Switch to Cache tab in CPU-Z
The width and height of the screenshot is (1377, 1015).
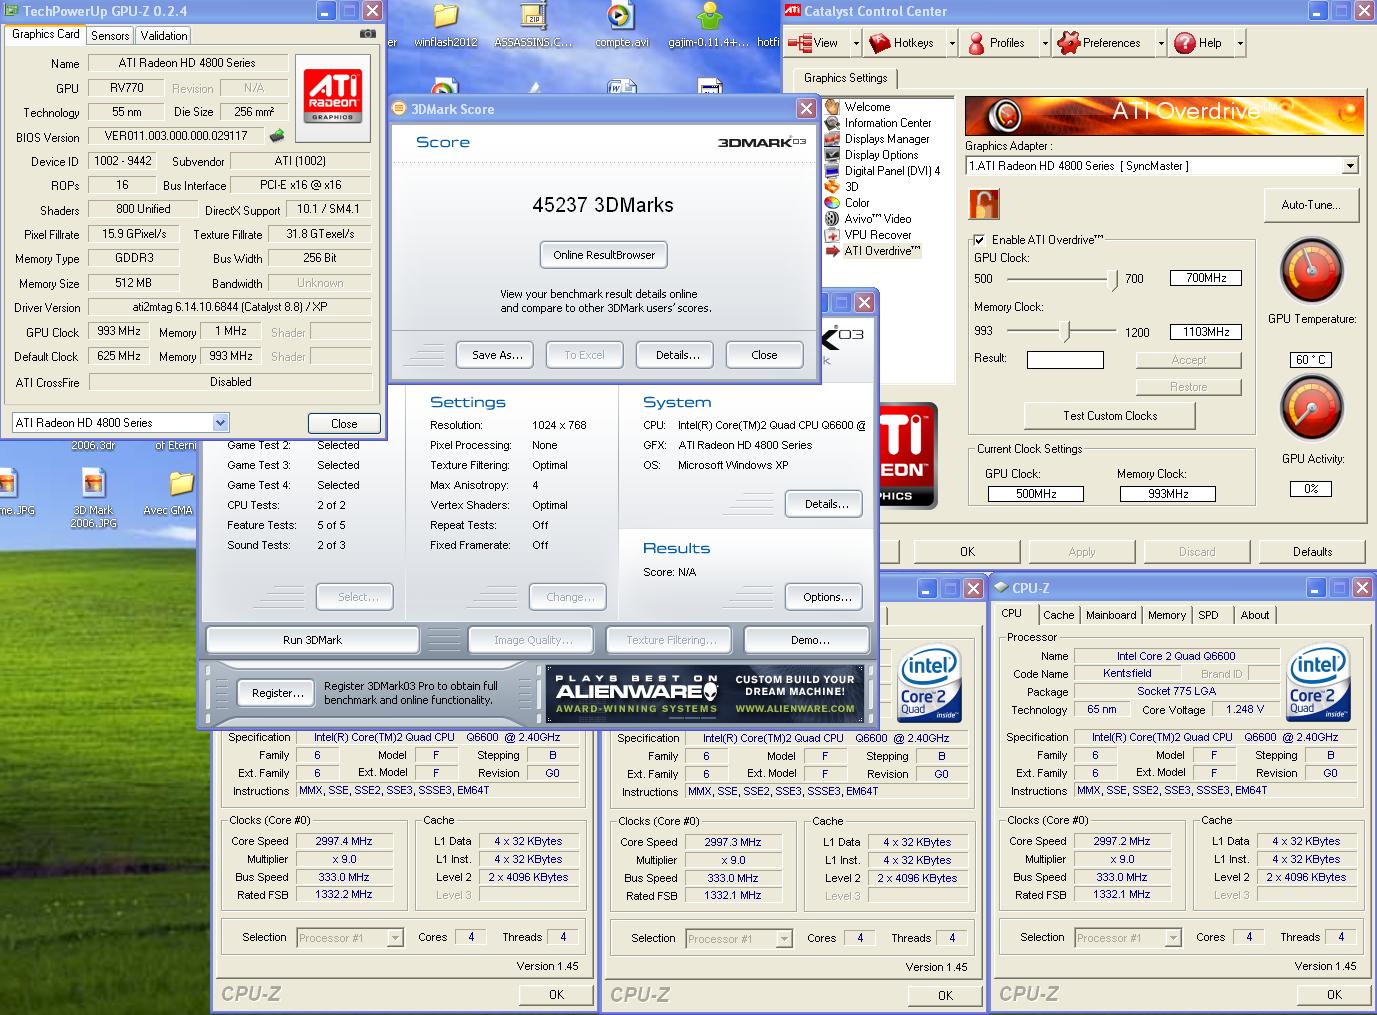click(x=1058, y=615)
